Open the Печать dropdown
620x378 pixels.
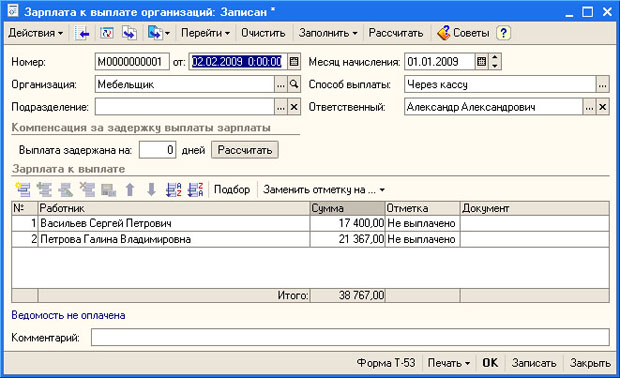449,363
